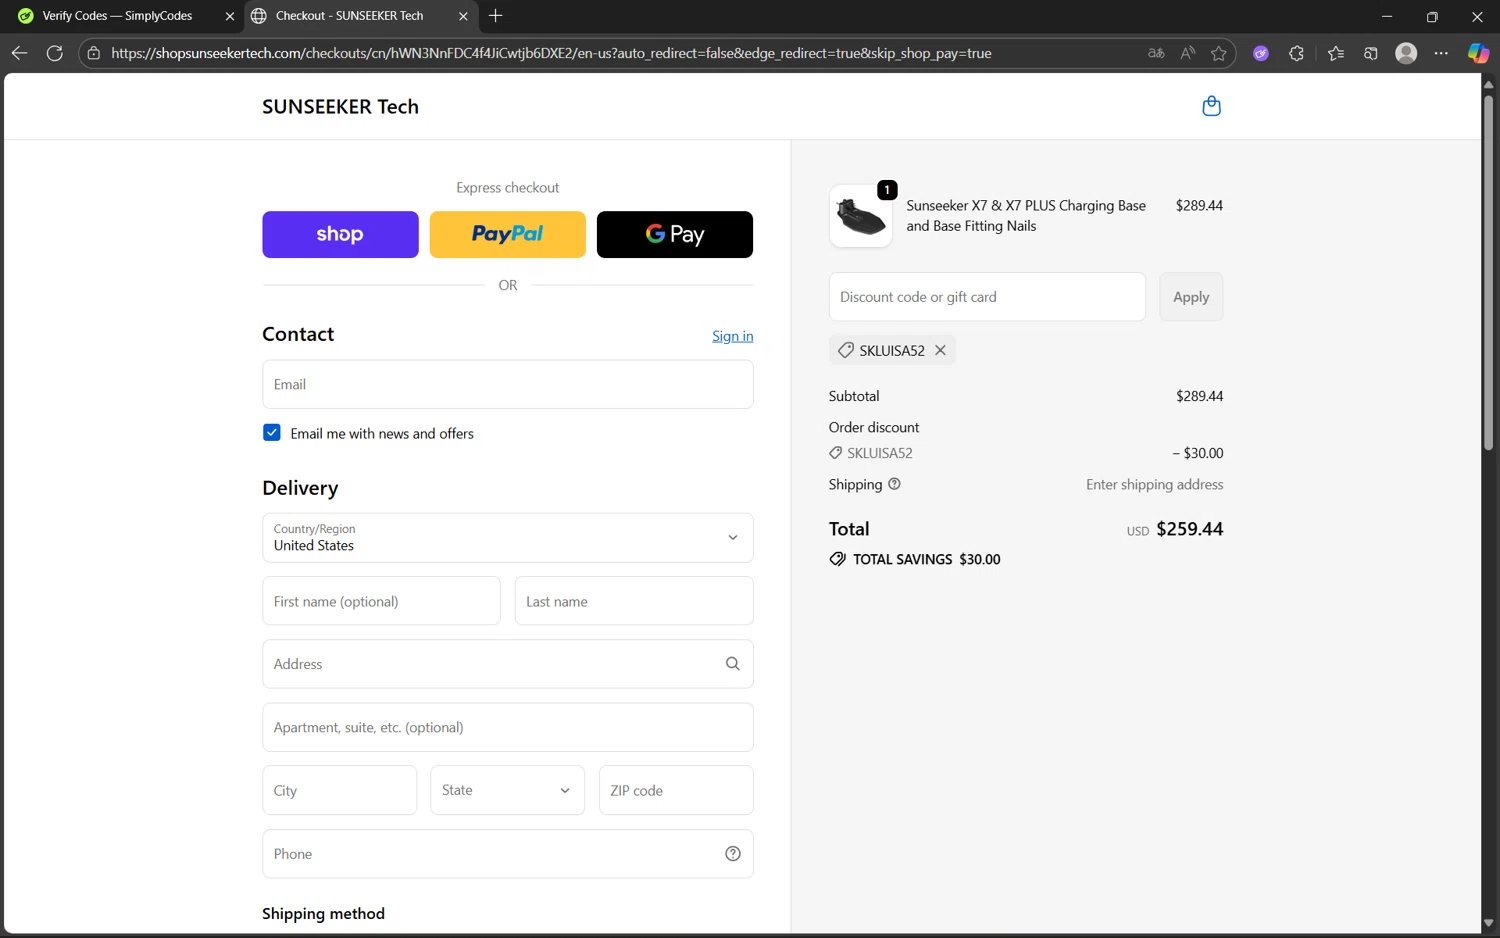Open browser Settings and more menu
1500x938 pixels.
pos(1441,53)
